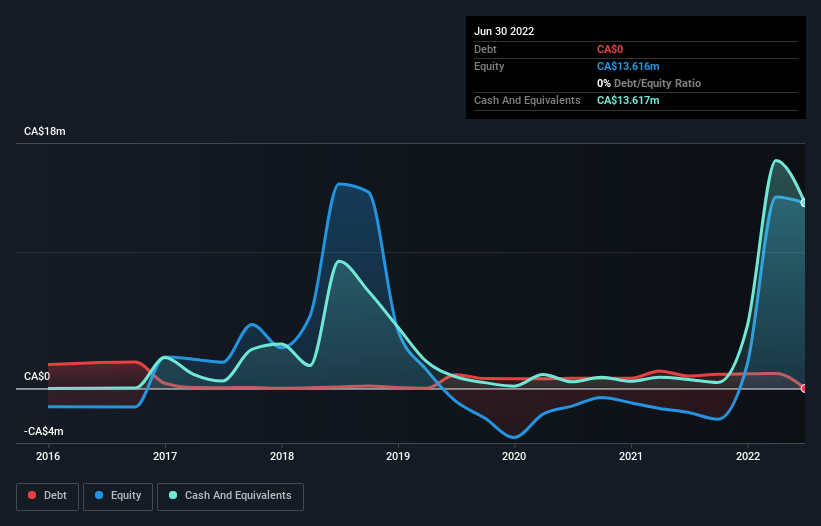821x526 pixels.
Task: Click the 2020 axis label
Action: click(x=514, y=456)
